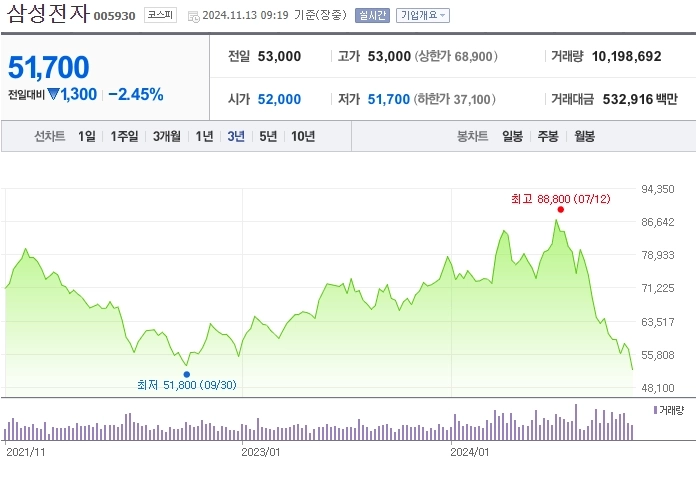
Task: Select the 1주일 chart range
Action: tap(125, 137)
